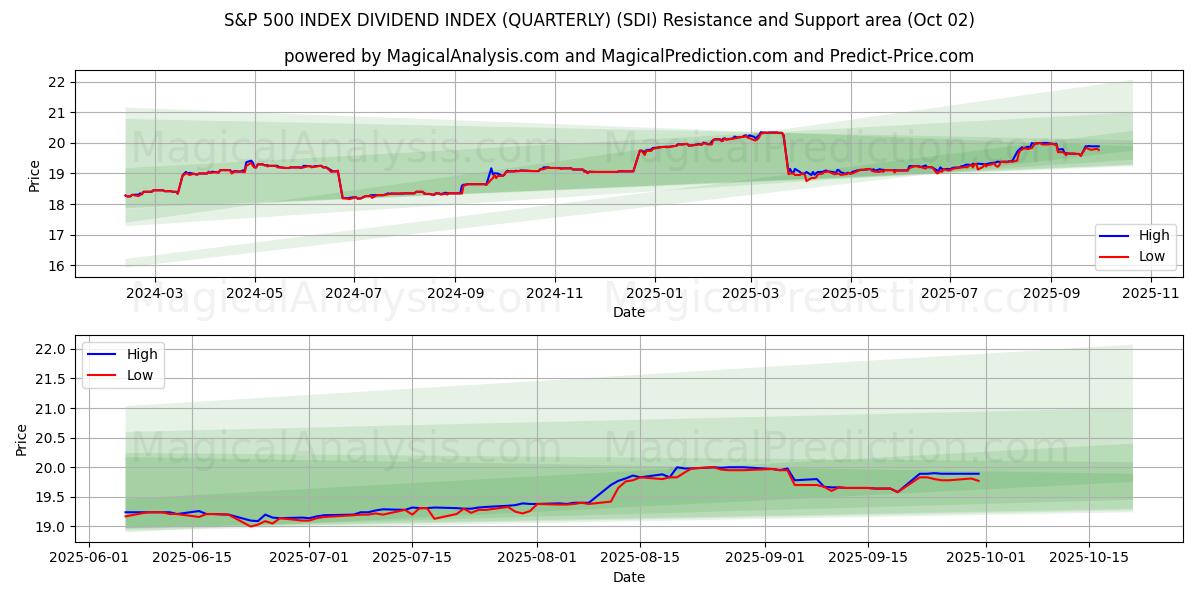Click the 2025-06-01 date tick on bottom chart
The height and width of the screenshot is (600, 1200).
[90, 557]
